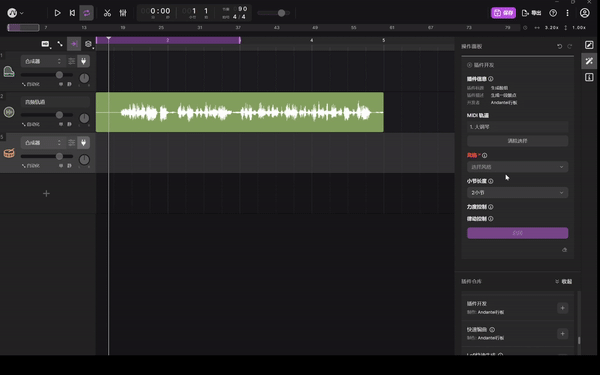This screenshot has height=375, width=600.
Task: Toggle drum track plugin plug button
Action: [83, 143]
